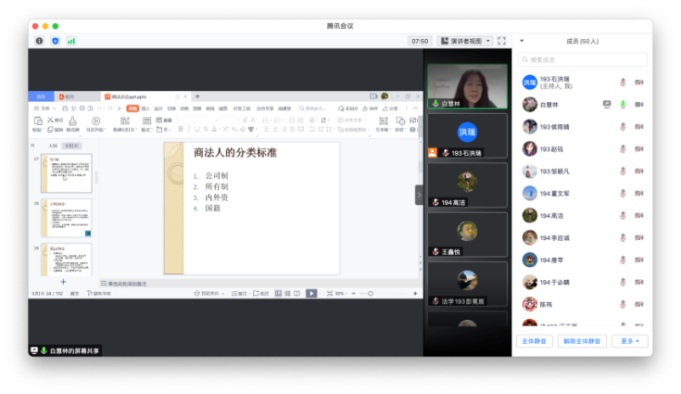Check the green network signal icon
The width and height of the screenshot is (681, 394).
(x=71, y=41)
